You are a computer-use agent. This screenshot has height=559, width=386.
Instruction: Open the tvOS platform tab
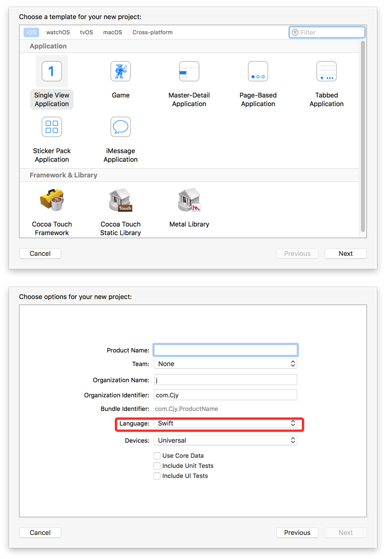pyautogui.click(x=86, y=32)
